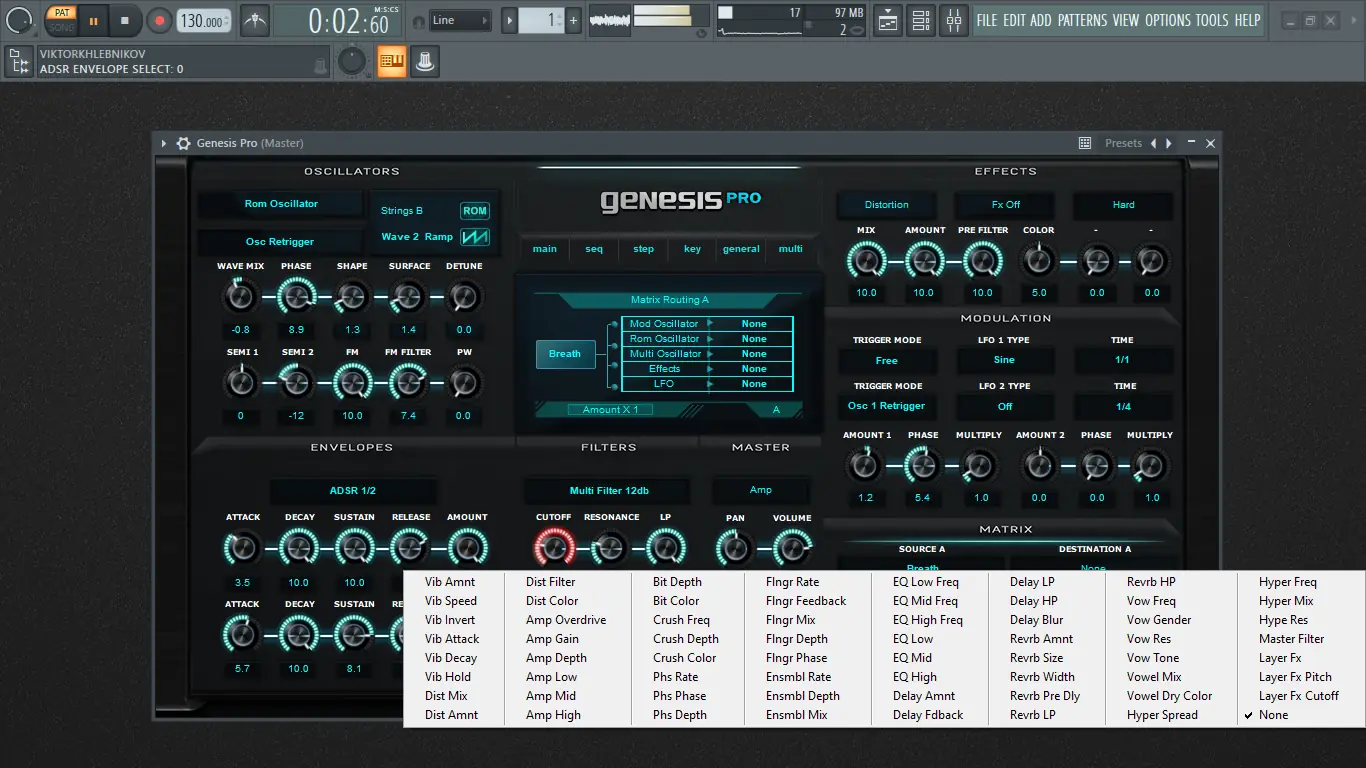
Task: Click the Osc Retrigger button
Action: [x=280, y=242]
